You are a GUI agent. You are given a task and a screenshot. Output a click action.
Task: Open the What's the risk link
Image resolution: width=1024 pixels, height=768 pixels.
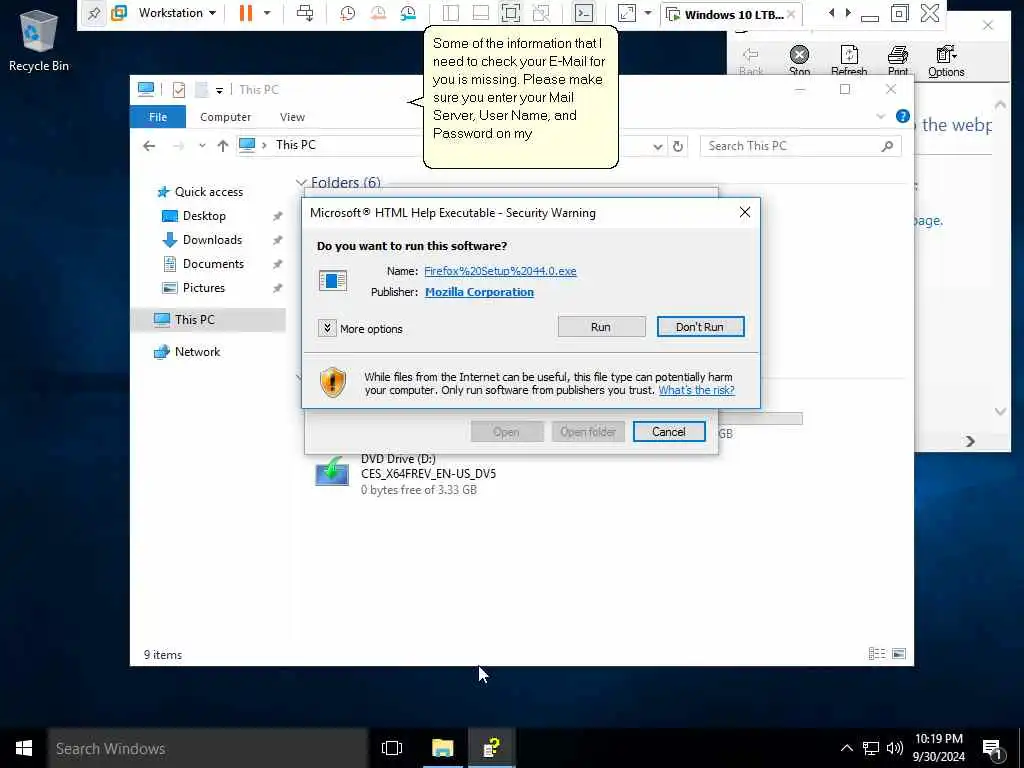(x=696, y=391)
